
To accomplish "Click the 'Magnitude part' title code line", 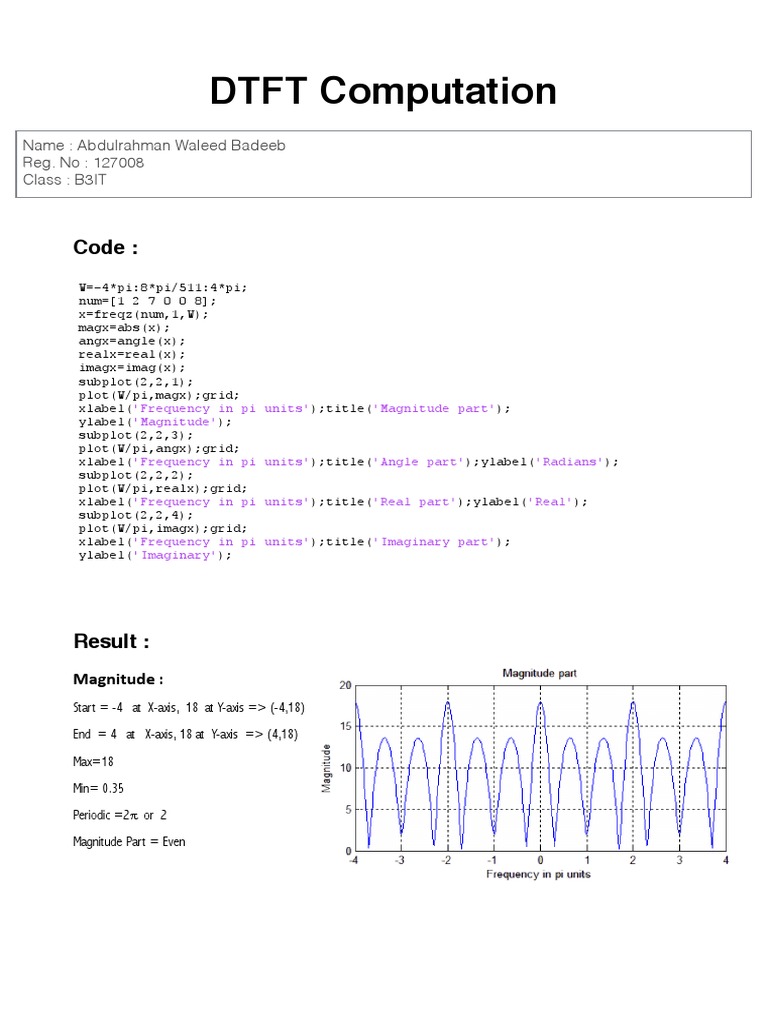I will pyautogui.click(x=294, y=409).
